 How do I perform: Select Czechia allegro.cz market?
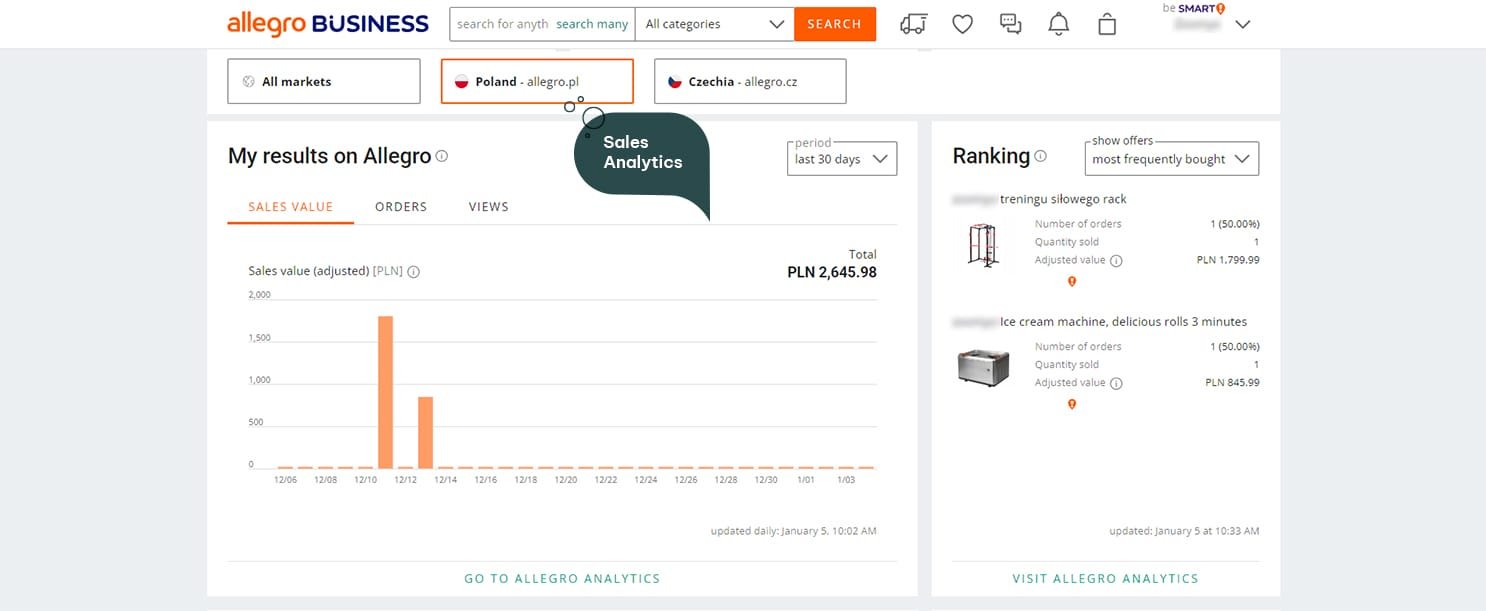[750, 81]
